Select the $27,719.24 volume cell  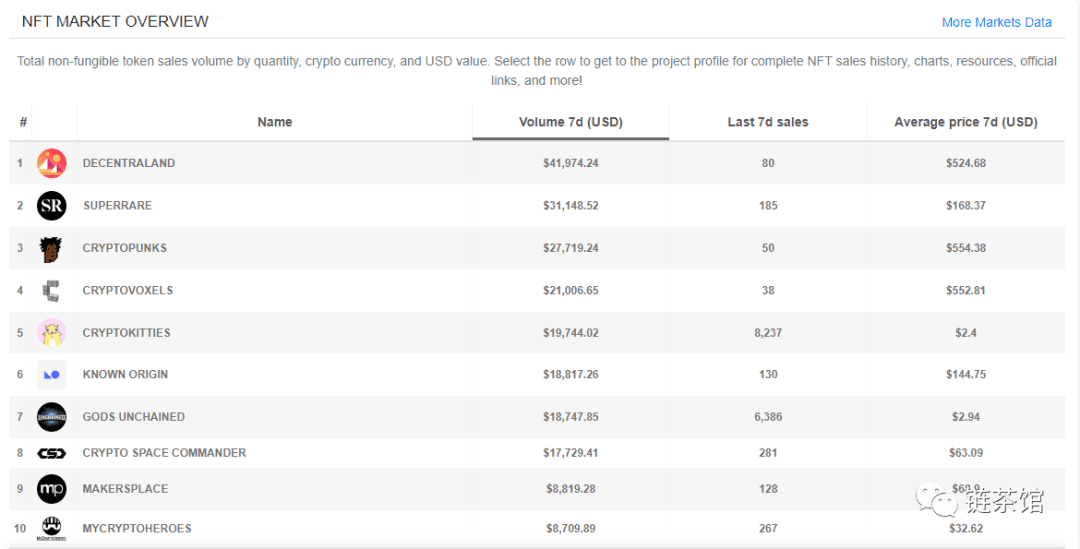[x=570, y=248]
